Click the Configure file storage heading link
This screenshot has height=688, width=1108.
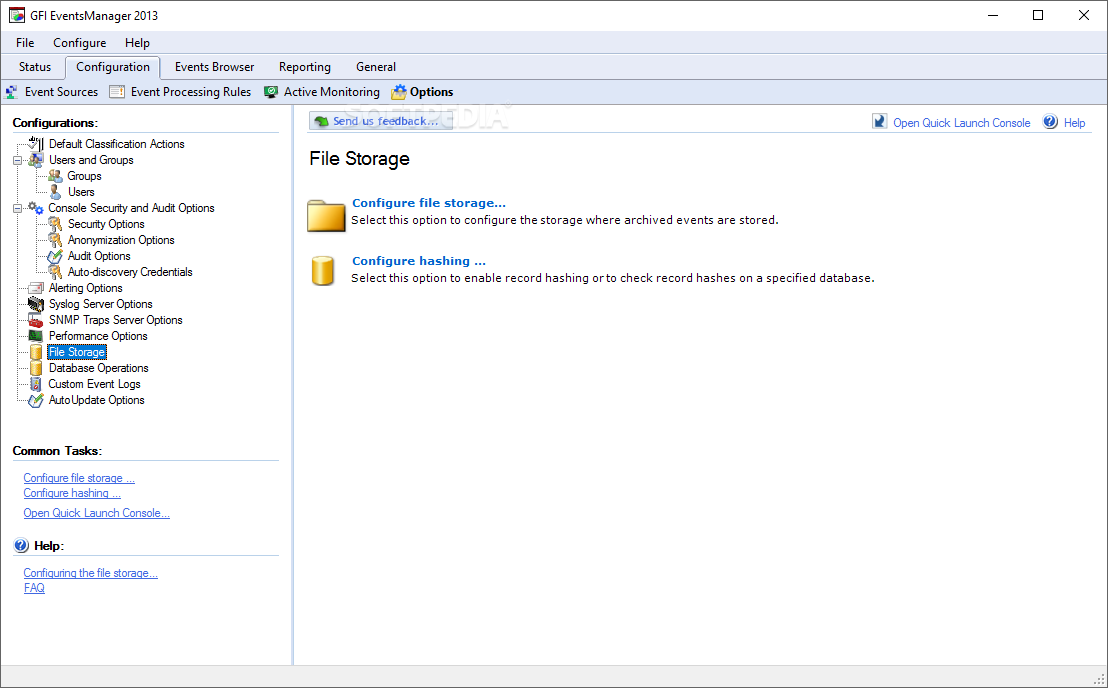(x=429, y=203)
